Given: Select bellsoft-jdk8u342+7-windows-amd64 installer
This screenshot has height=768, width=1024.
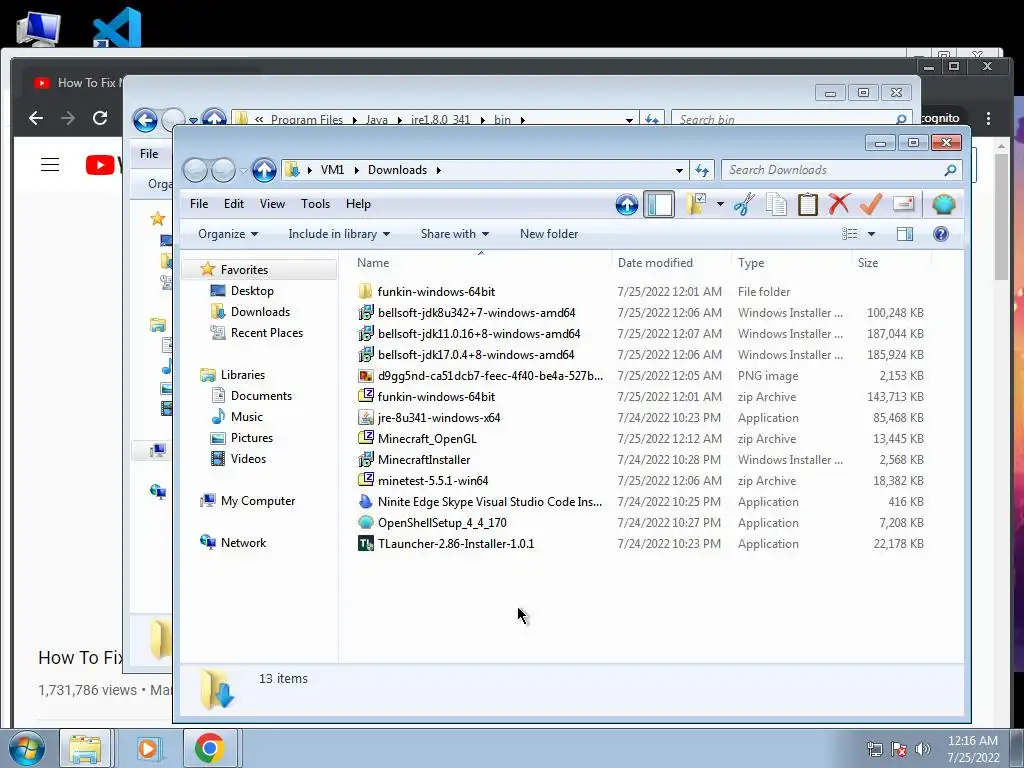Looking at the screenshot, I should (x=476, y=313).
